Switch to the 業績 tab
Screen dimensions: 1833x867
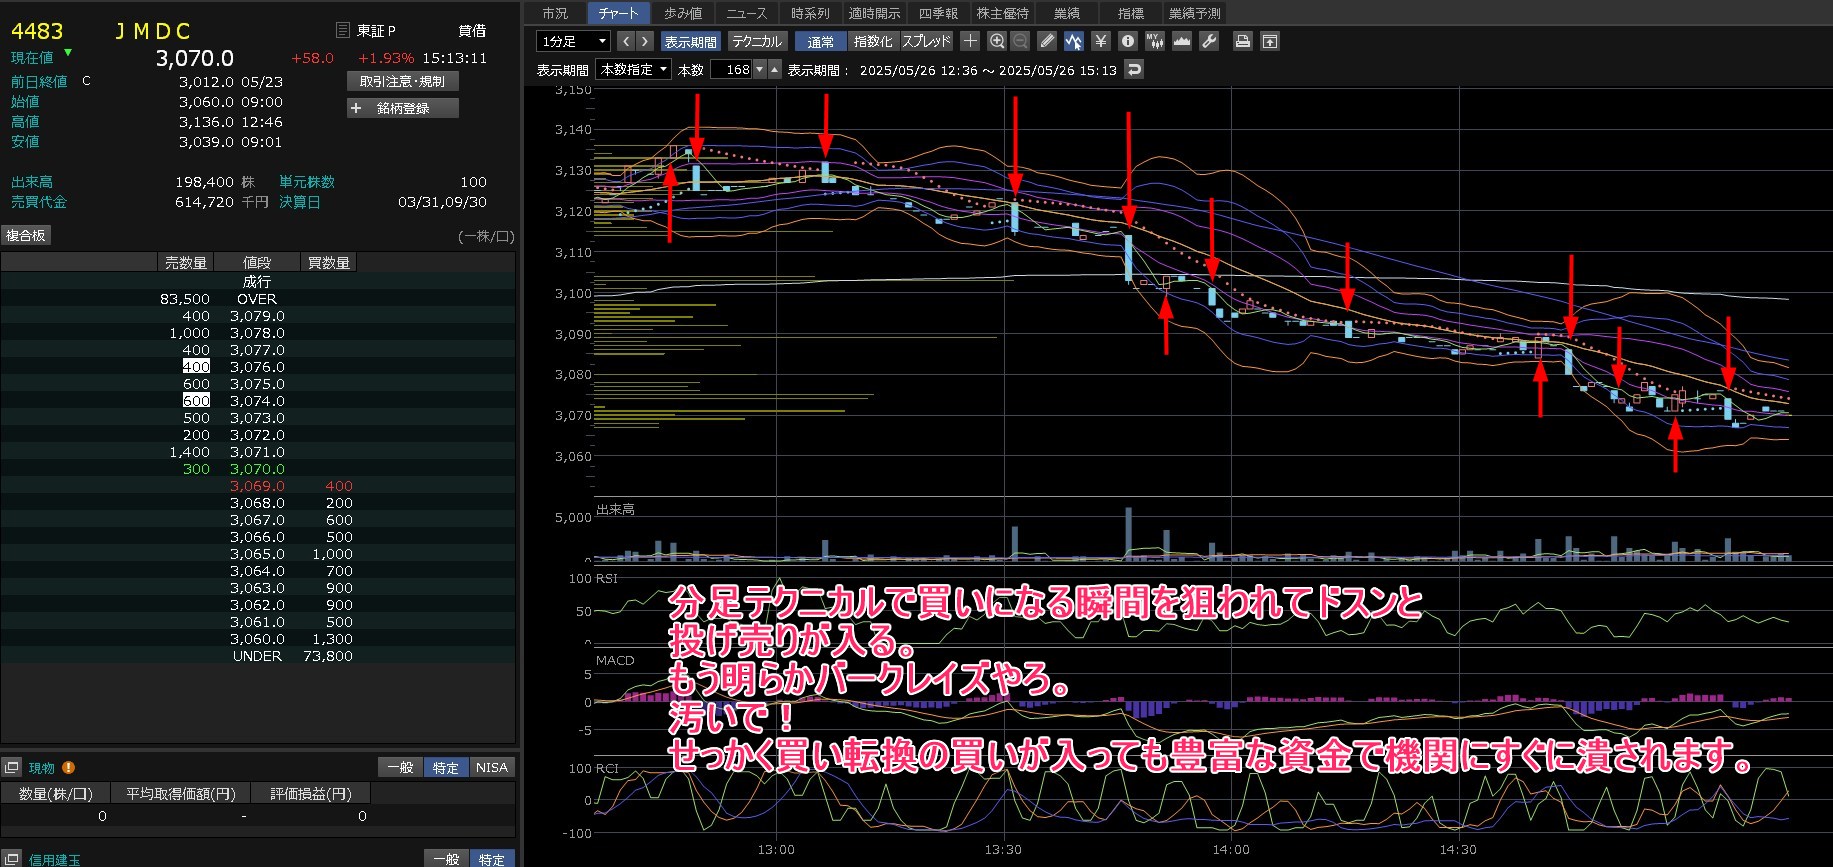click(1067, 13)
